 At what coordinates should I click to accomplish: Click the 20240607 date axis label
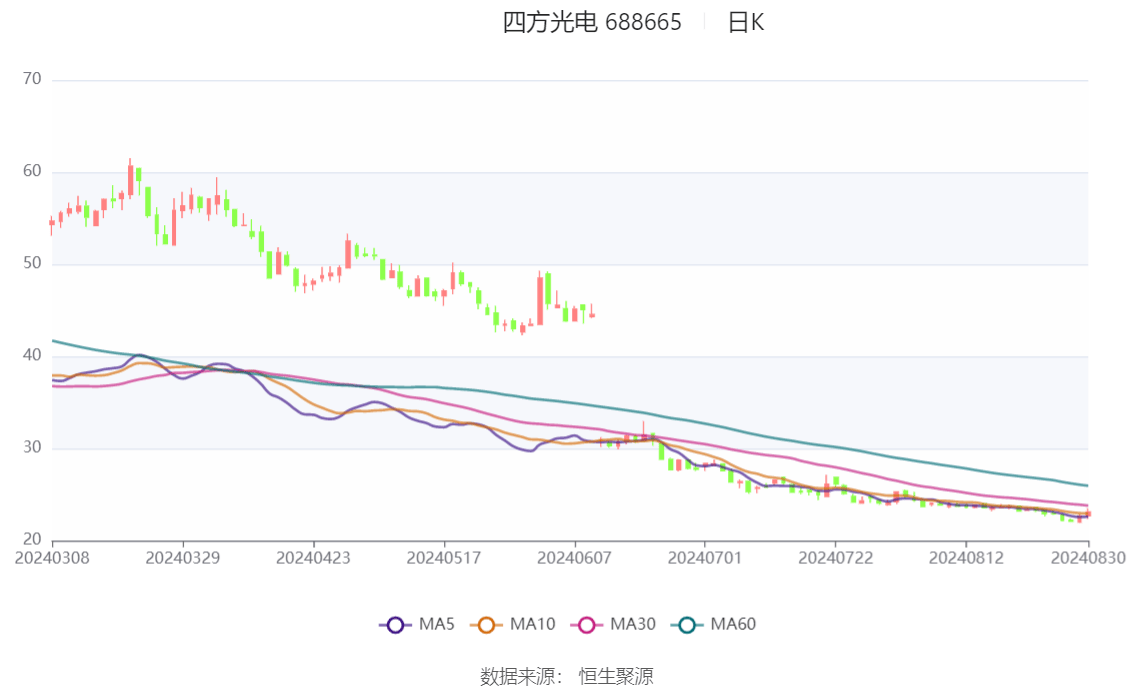[x=574, y=558]
